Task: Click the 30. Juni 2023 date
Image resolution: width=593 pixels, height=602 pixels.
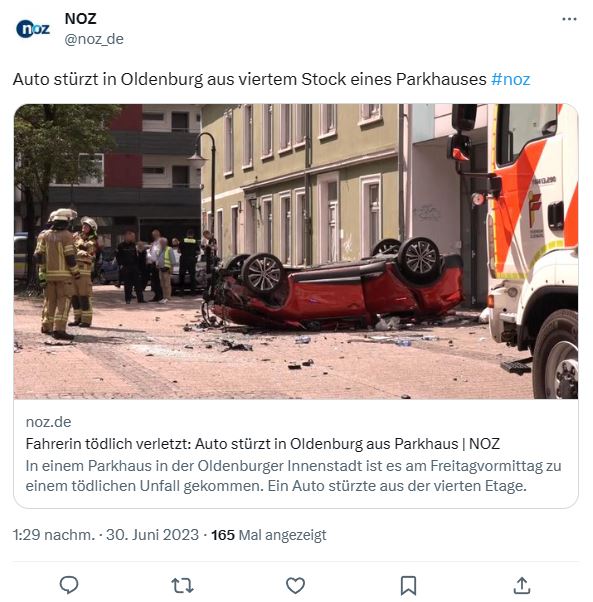Action: [x=152, y=535]
